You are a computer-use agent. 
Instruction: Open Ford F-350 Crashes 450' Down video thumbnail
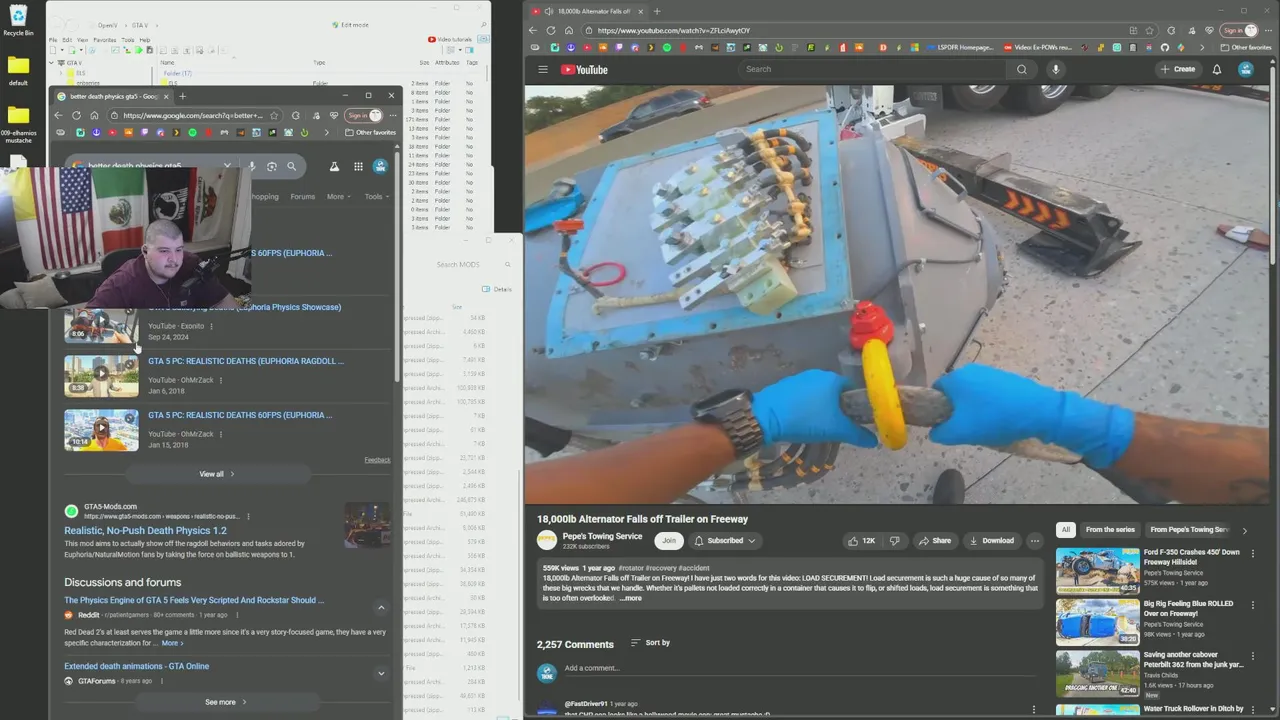[x=1097, y=571]
